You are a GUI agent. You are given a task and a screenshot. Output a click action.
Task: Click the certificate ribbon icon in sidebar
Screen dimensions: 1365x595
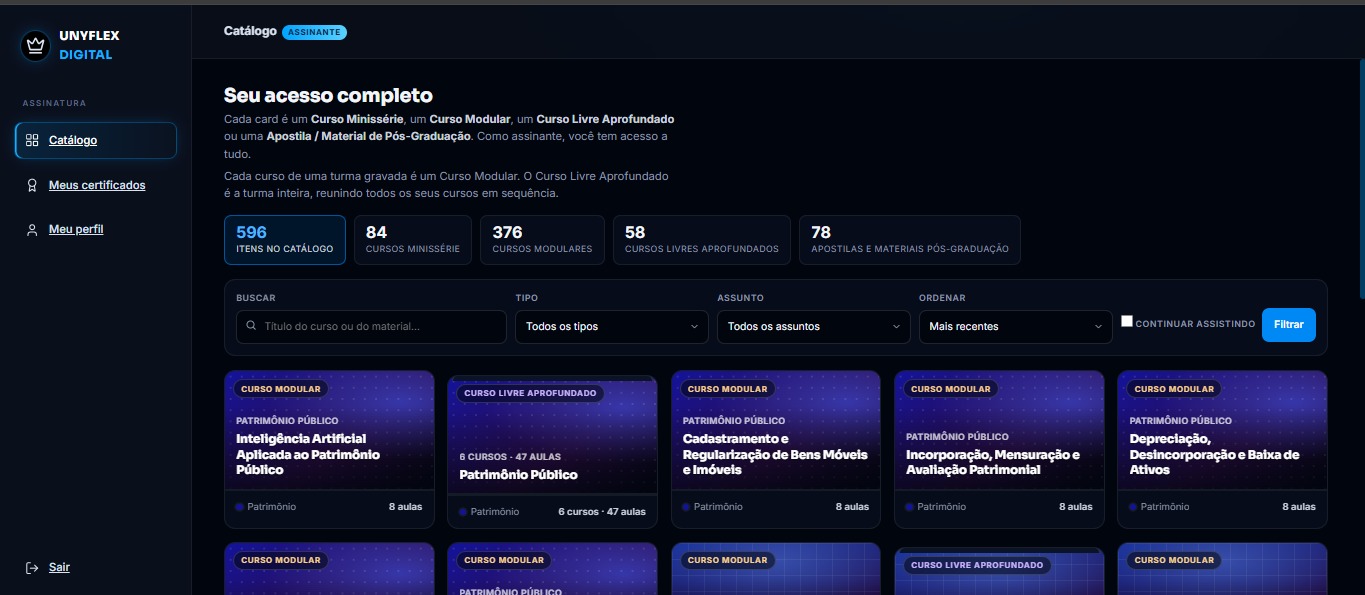coord(32,185)
